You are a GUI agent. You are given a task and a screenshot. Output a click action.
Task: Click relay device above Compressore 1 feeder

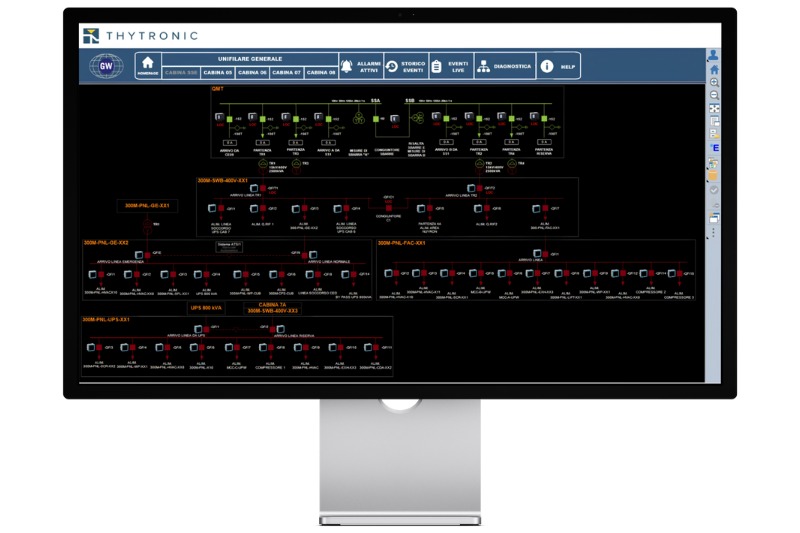click(263, 347)
